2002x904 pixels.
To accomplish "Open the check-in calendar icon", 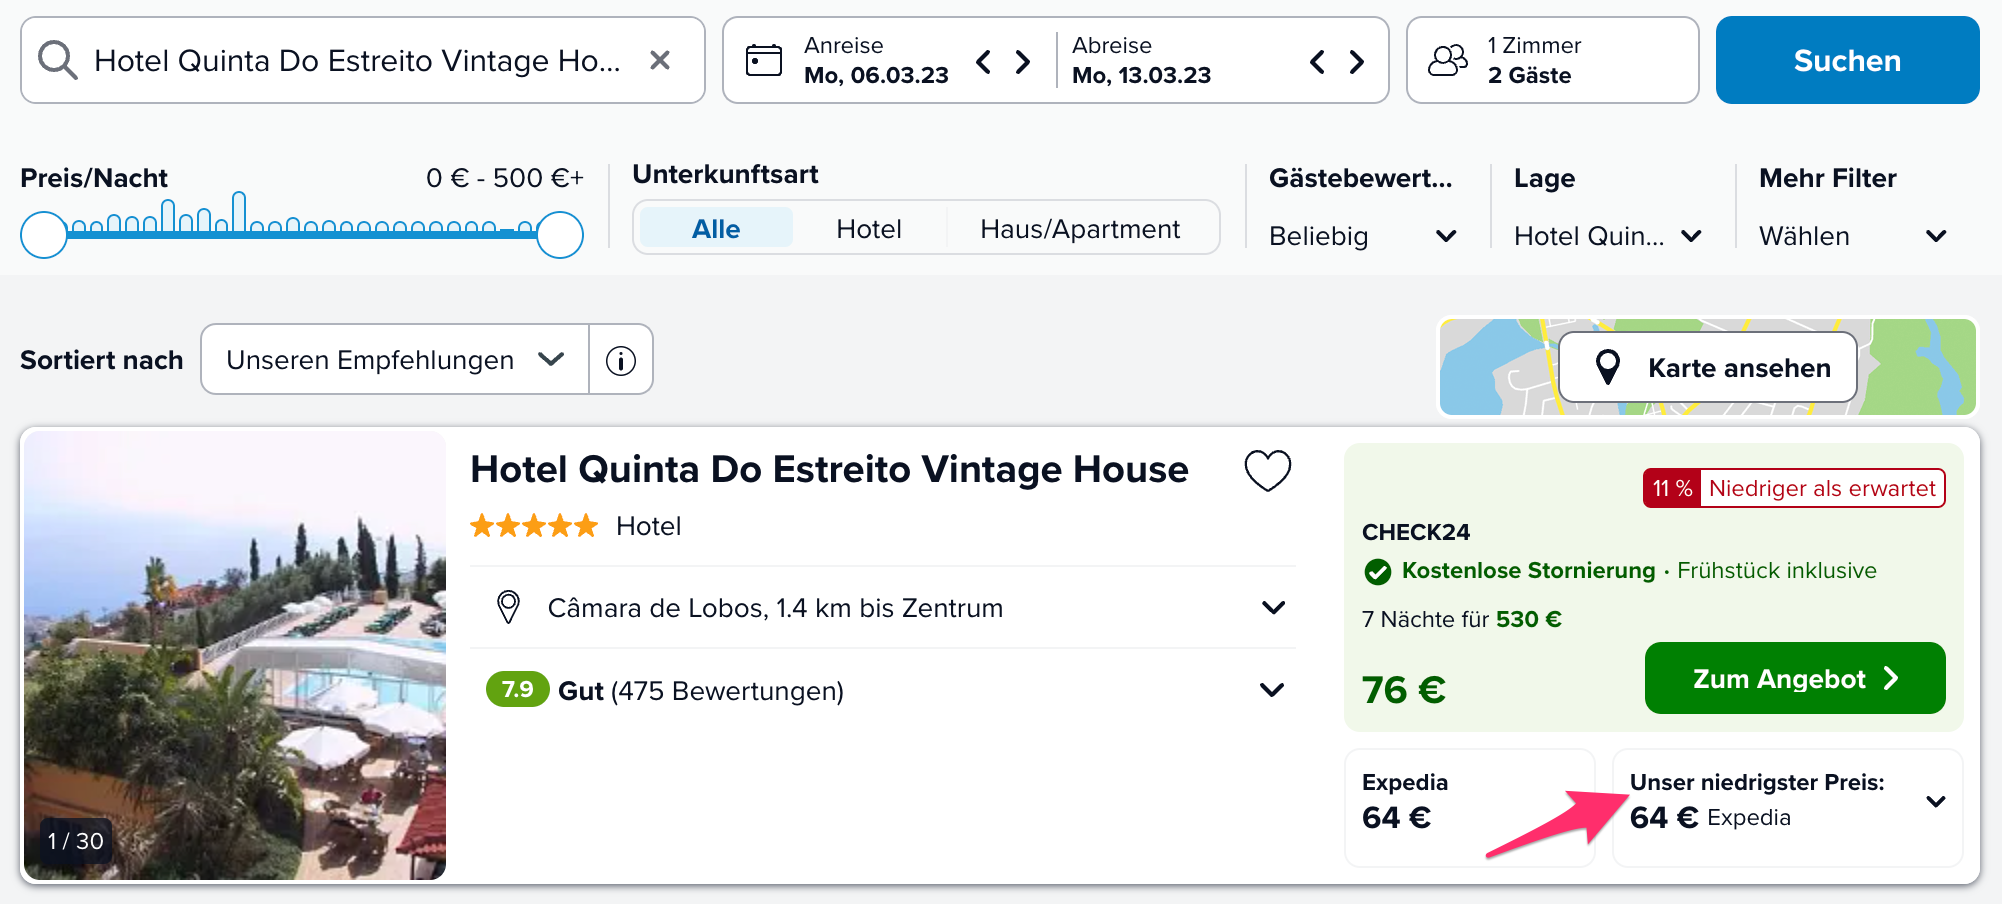I will point(764,60).
